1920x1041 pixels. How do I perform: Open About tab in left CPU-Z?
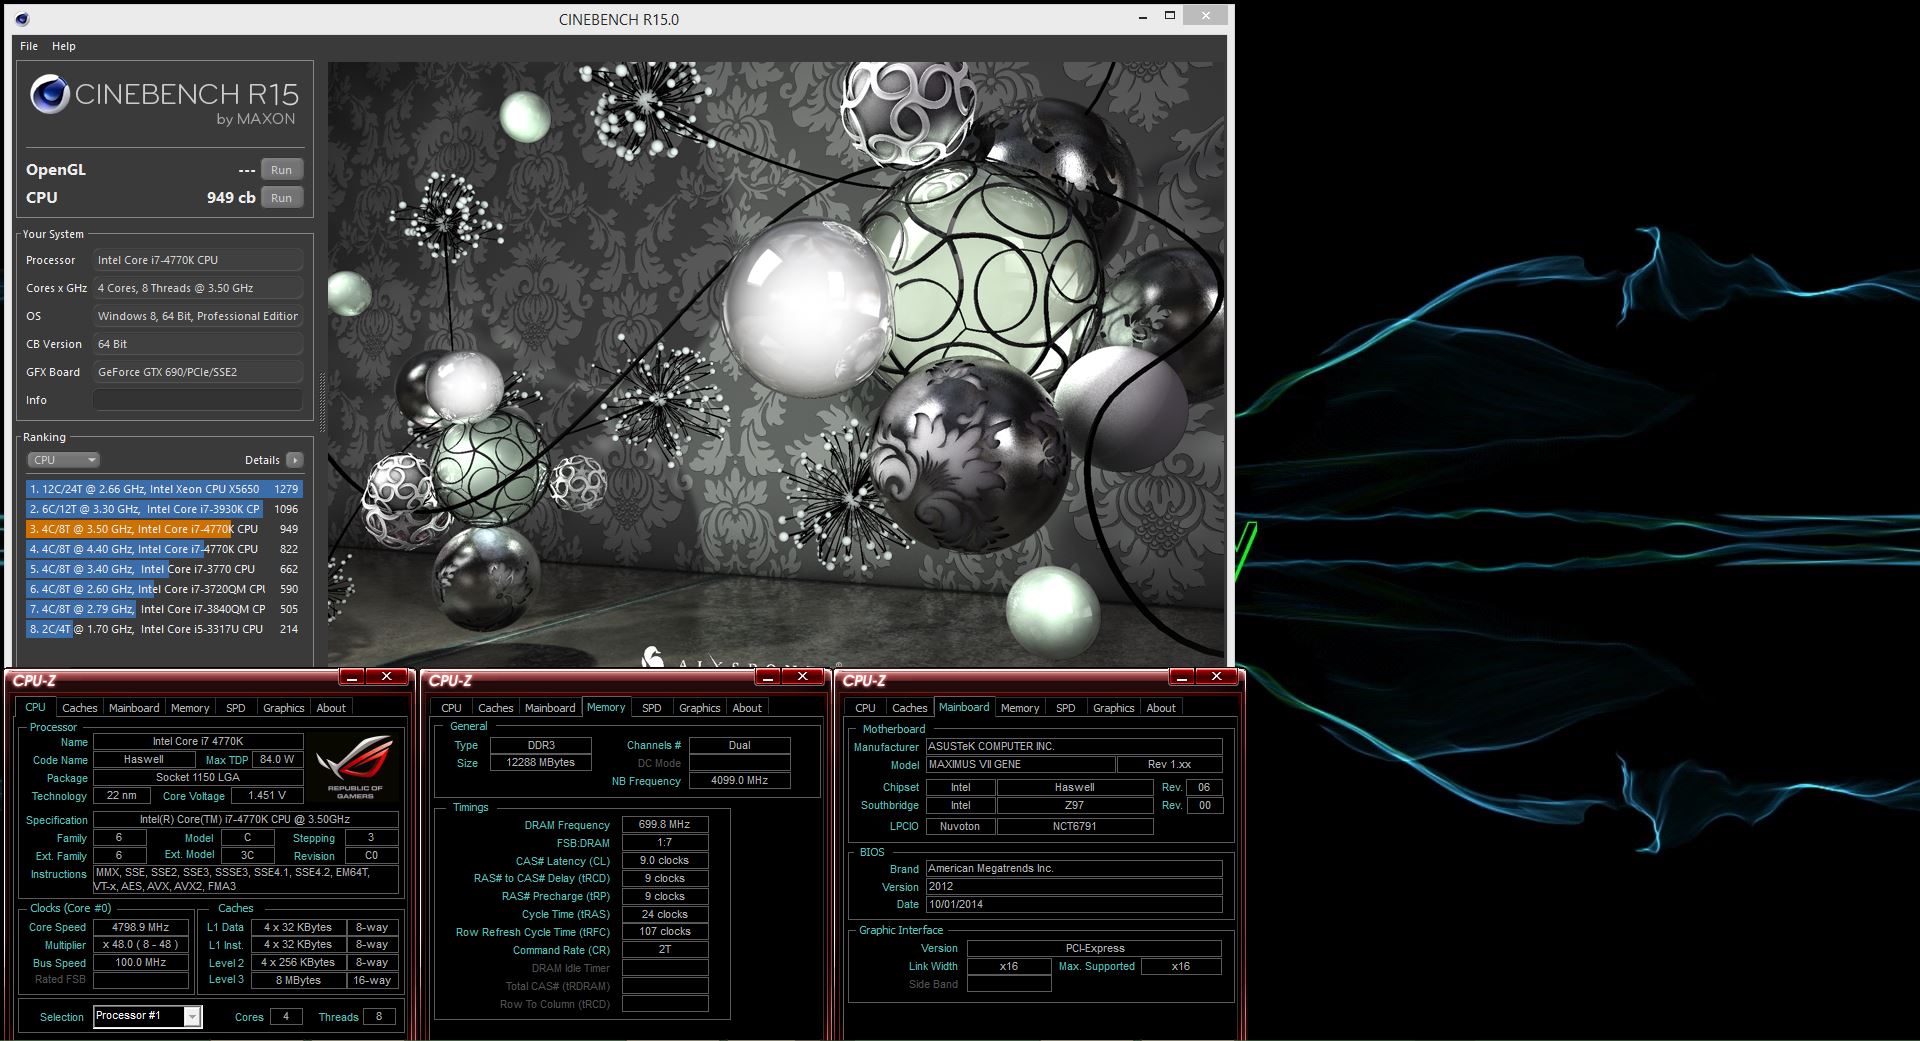point(331,708)
